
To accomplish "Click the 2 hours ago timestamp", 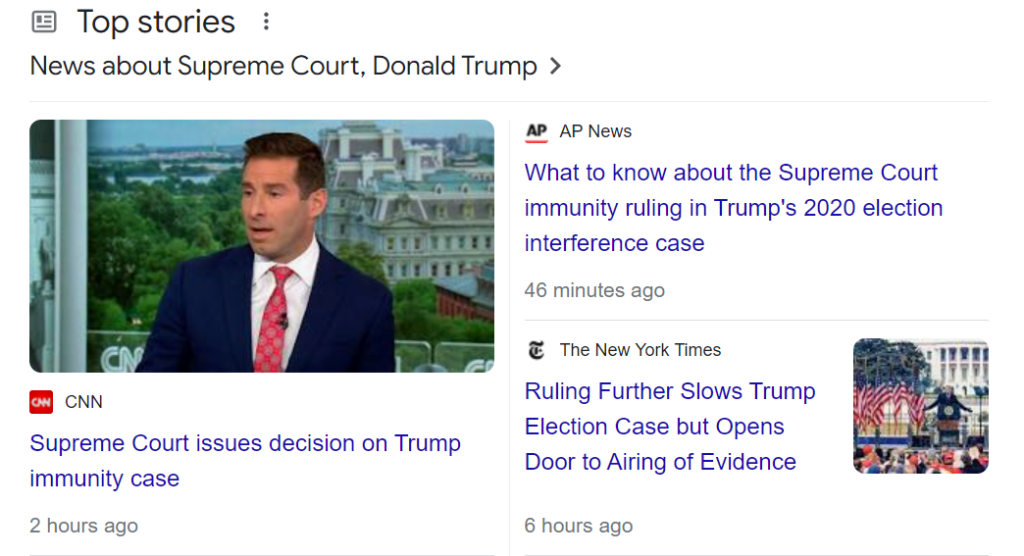I will (84, 525).
